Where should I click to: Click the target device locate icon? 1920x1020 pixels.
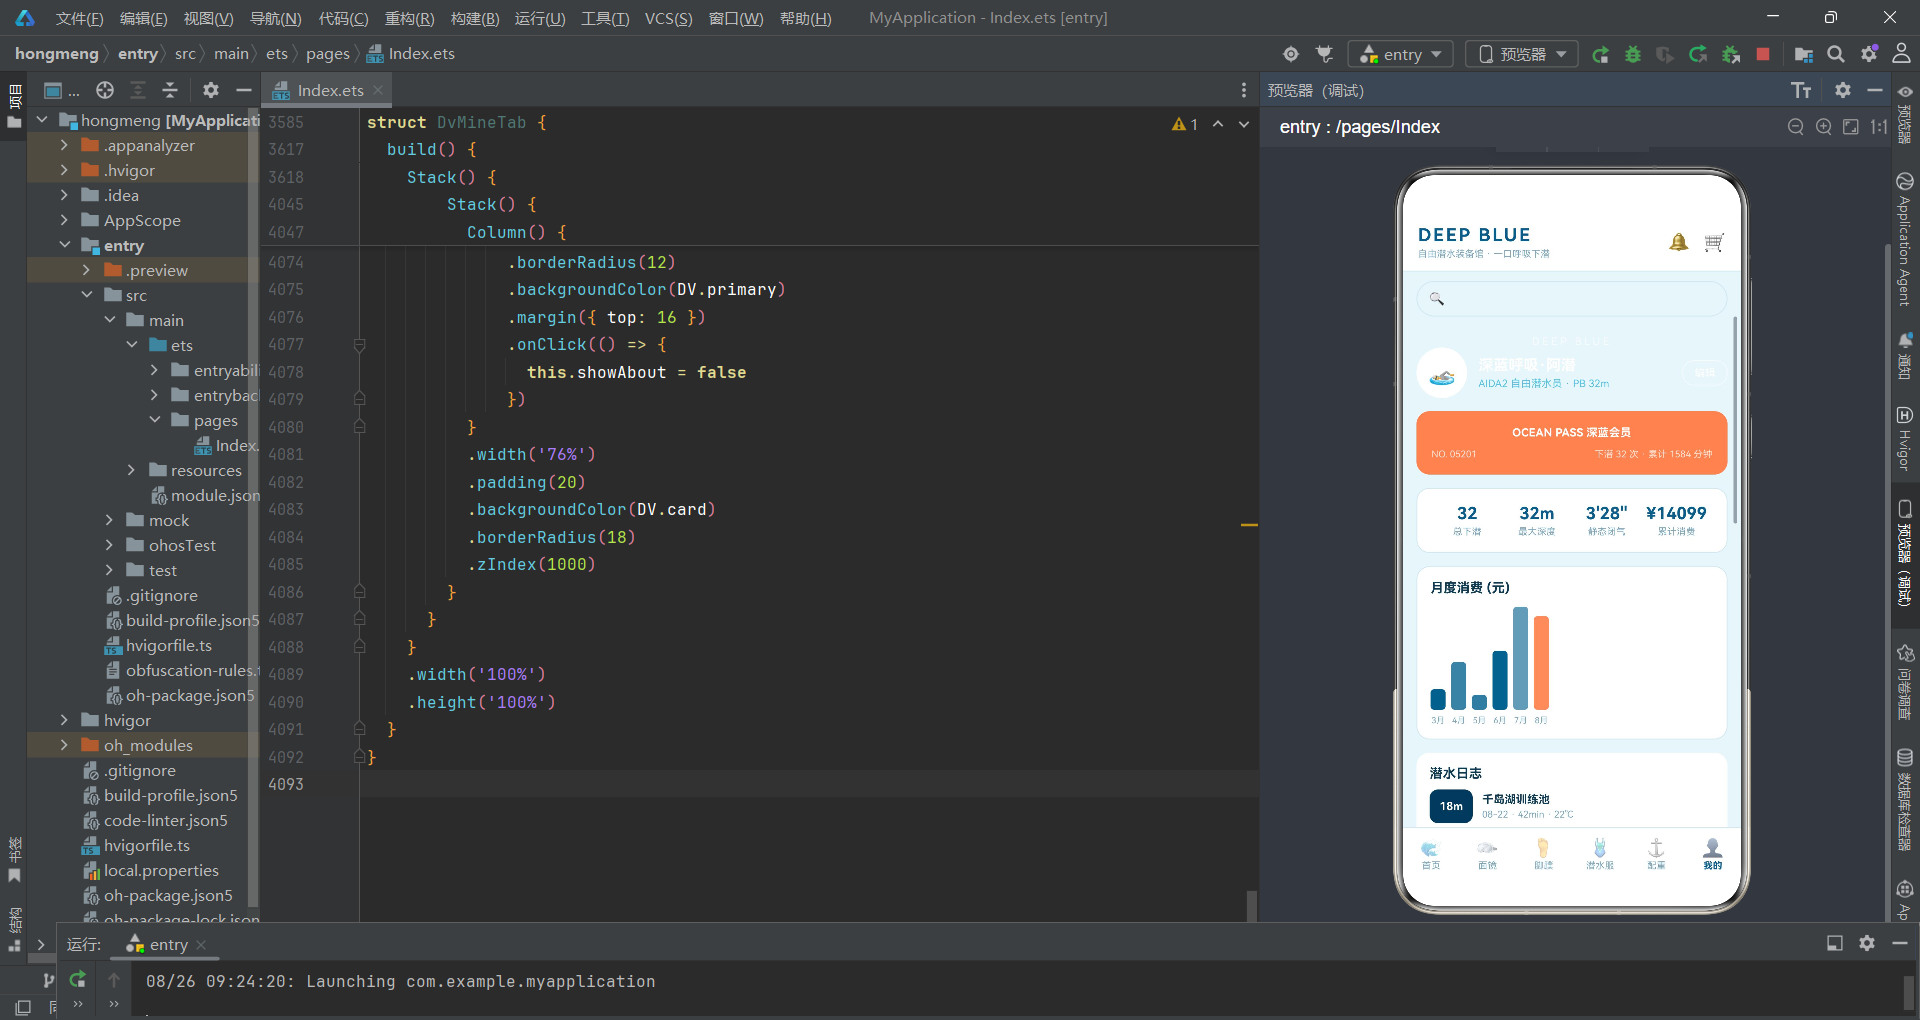pos(1291,54)
